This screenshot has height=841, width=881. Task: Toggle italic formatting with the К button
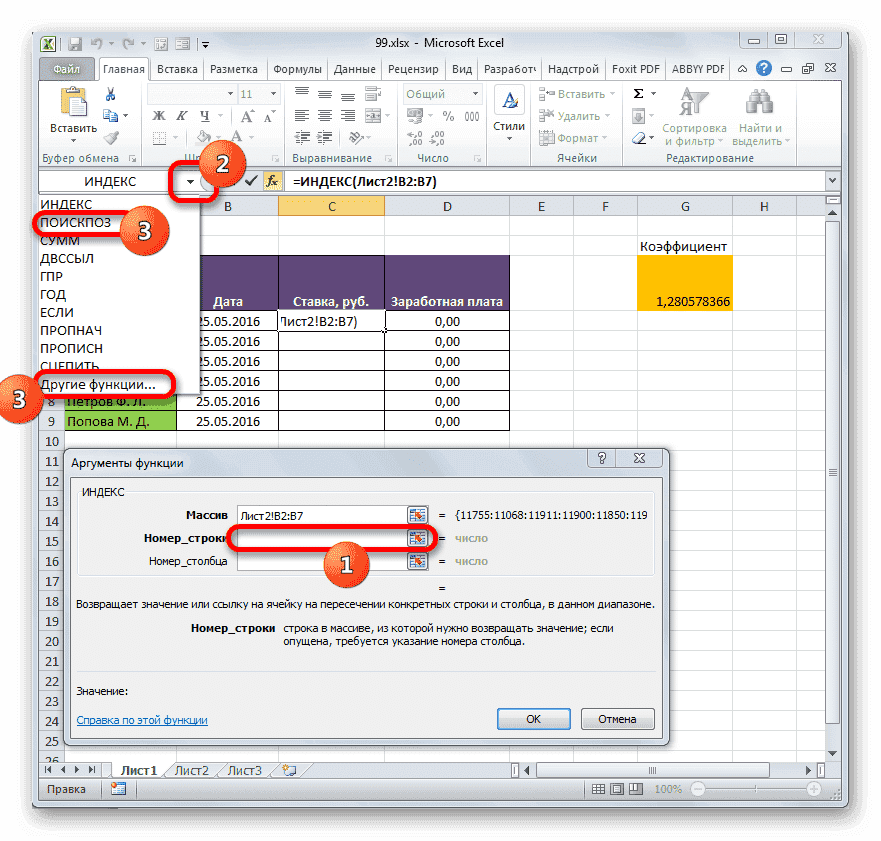pos(180,116)
